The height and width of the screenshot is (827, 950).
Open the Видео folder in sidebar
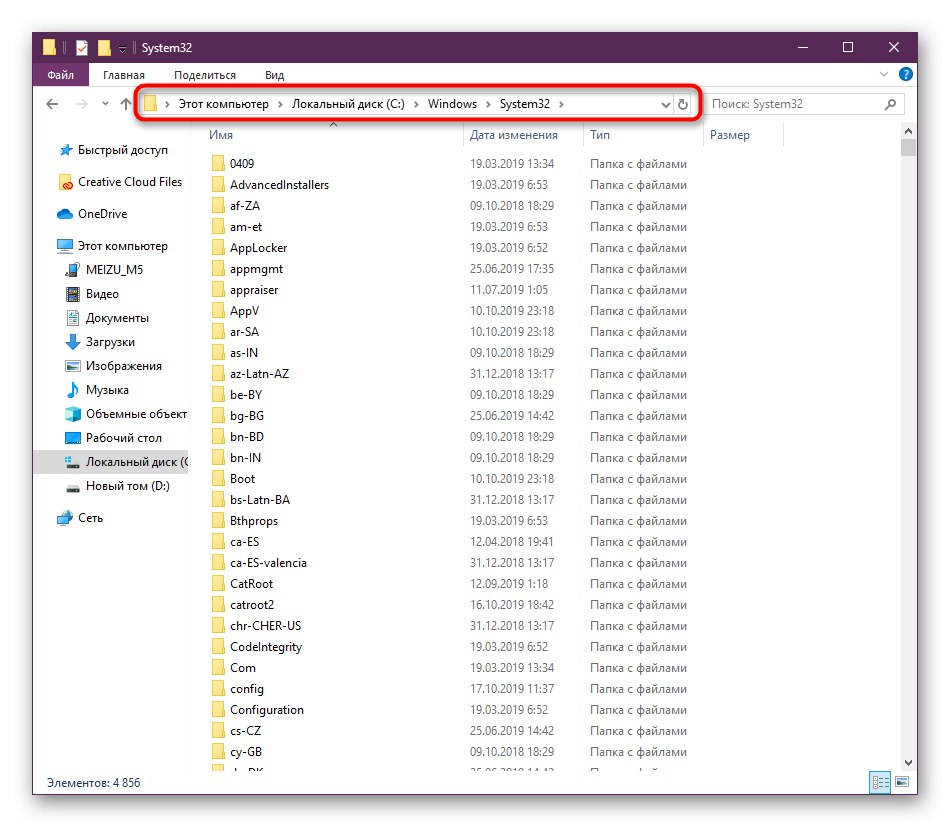click(x=102, y=294)
